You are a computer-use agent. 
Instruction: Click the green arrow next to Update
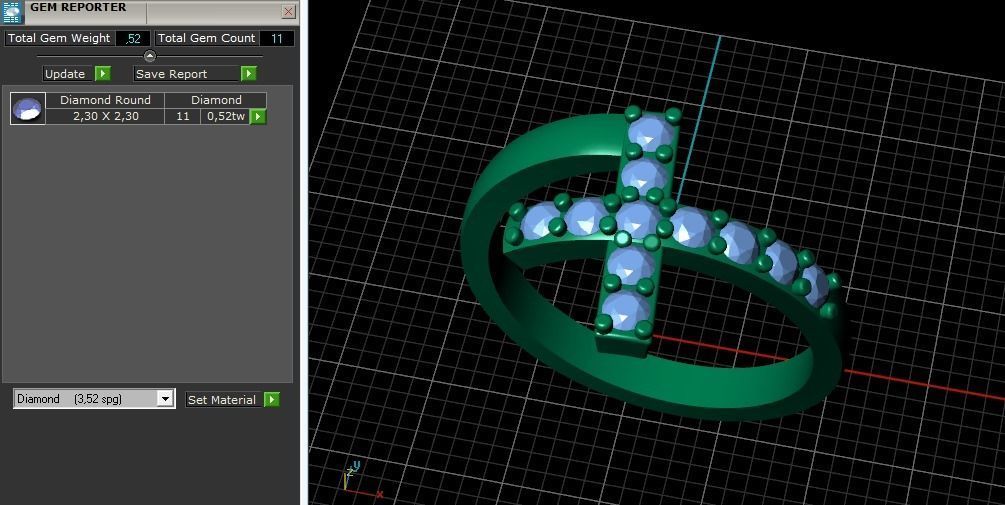[103, 74]
